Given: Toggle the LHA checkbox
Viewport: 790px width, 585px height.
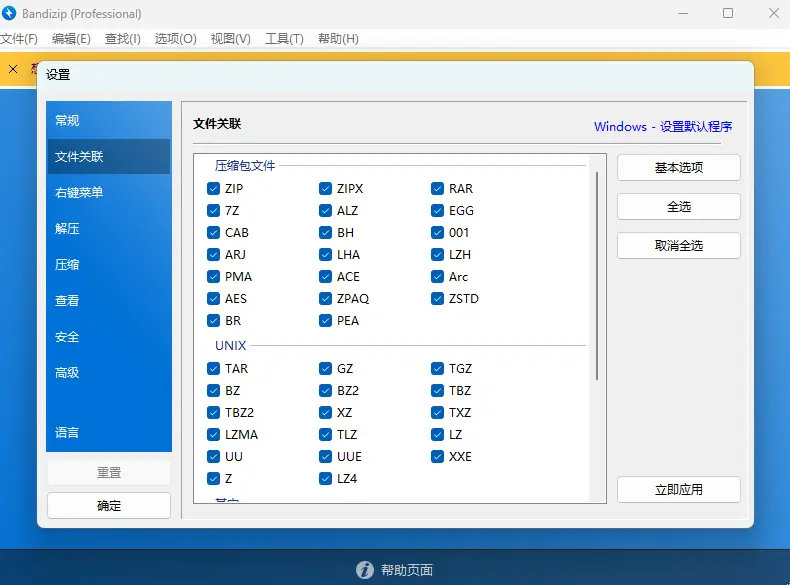Looking at the screenshot, I should 325,254.
